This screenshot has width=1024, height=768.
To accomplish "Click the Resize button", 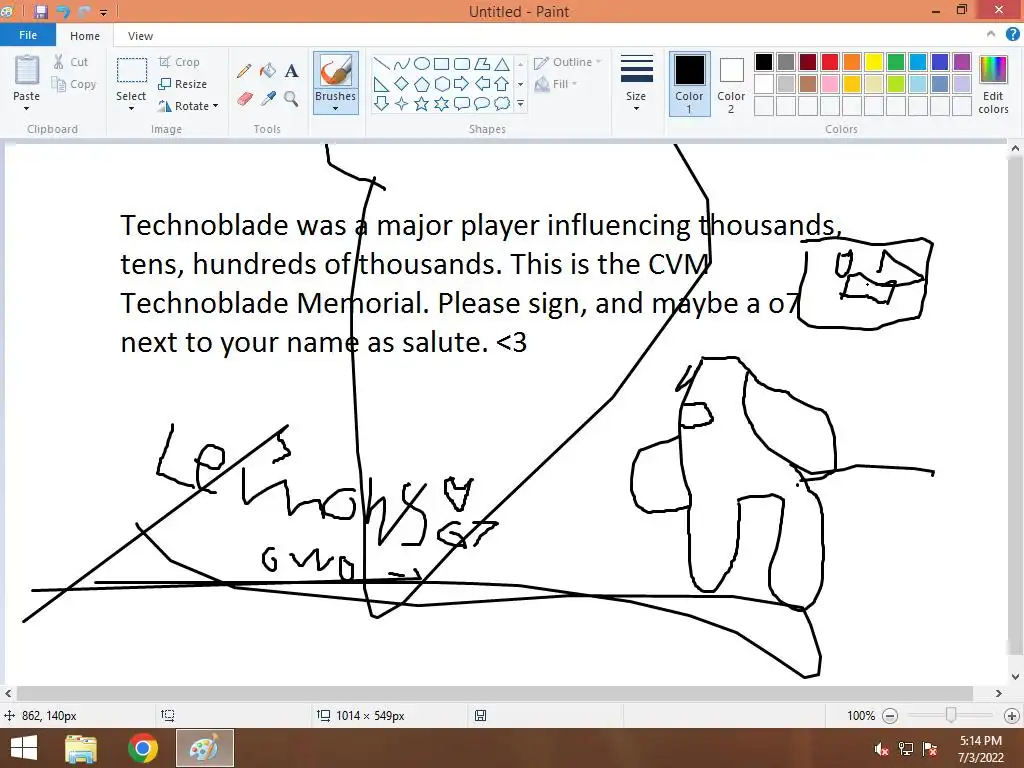I will (183, 84).
